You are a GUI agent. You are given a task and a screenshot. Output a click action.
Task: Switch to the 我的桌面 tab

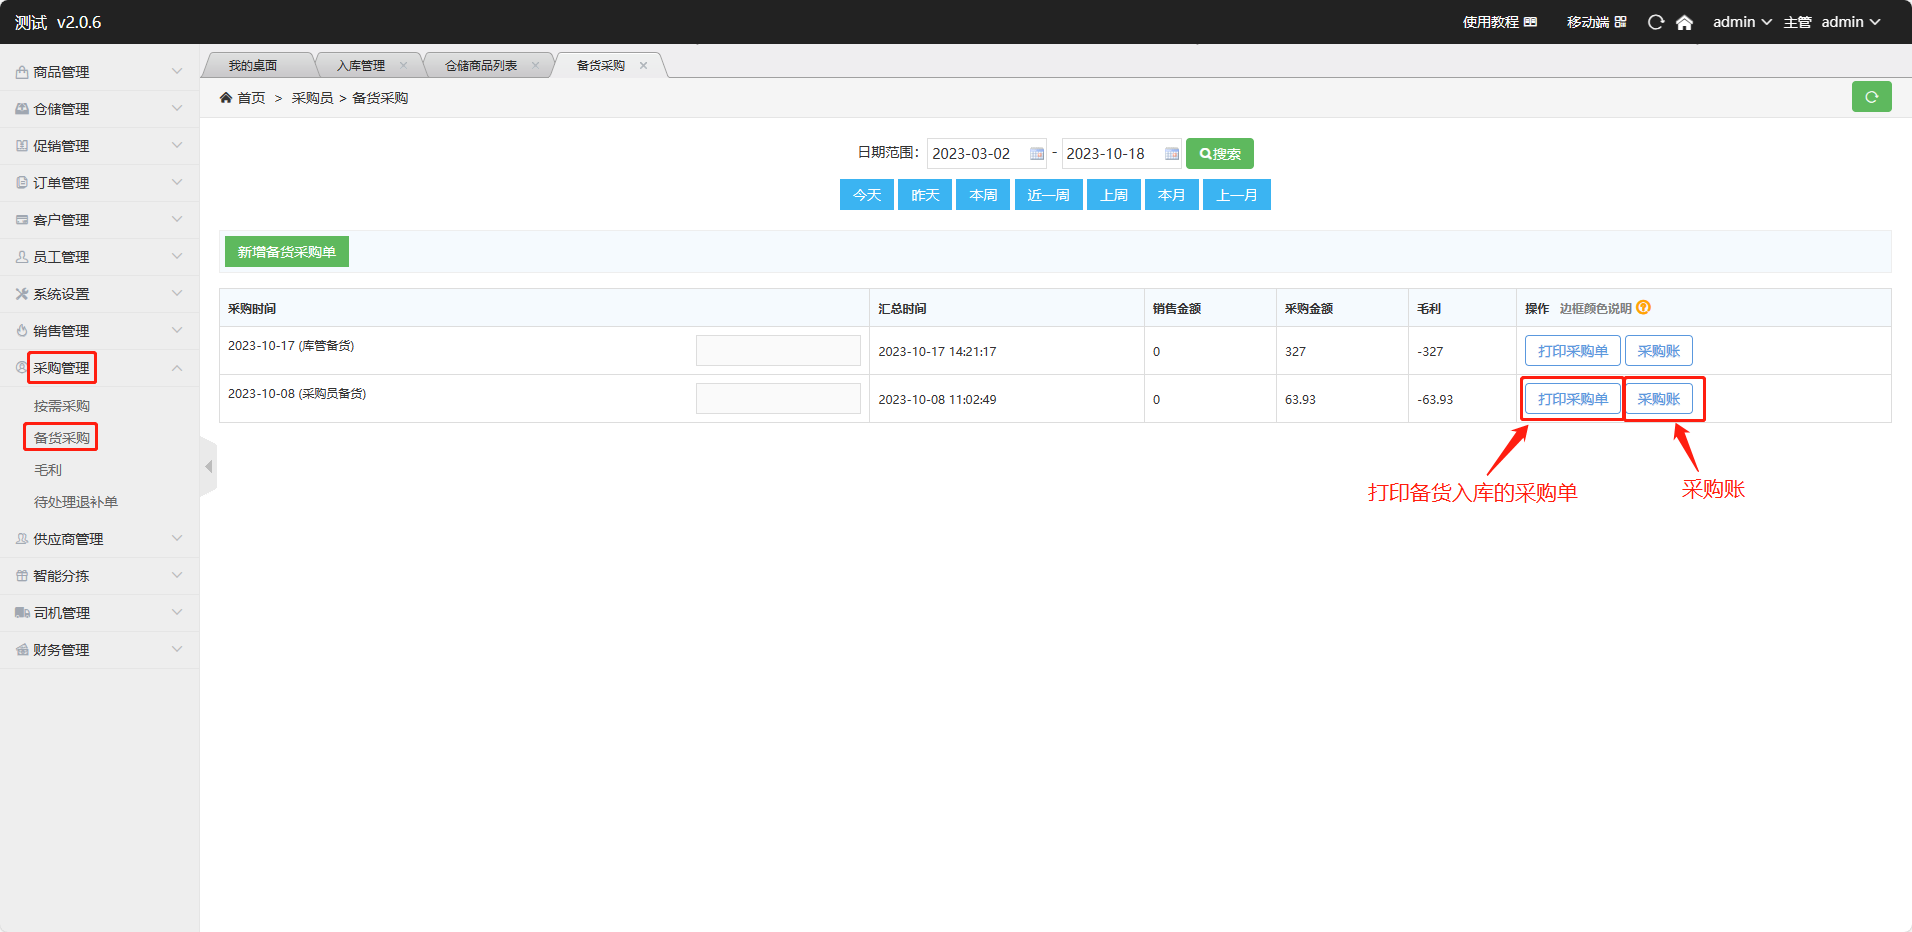click(253, 66)
